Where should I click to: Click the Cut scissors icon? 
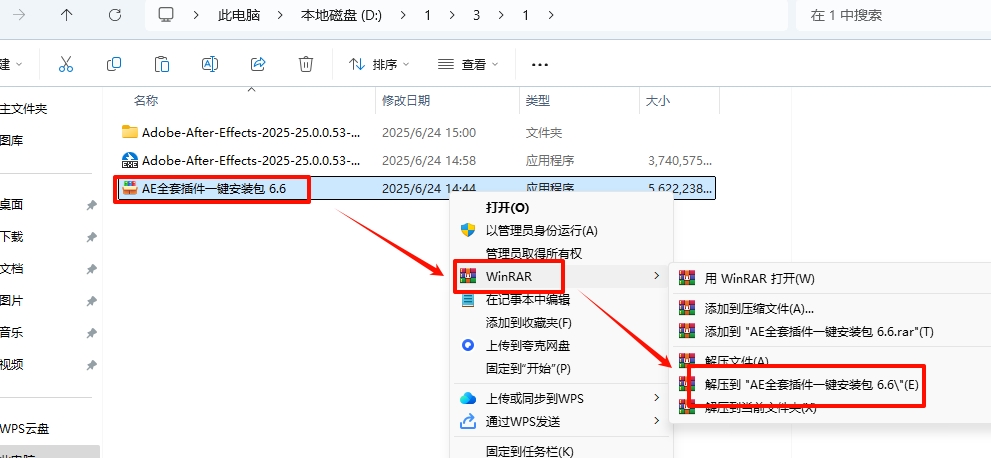tap(66, 64)
